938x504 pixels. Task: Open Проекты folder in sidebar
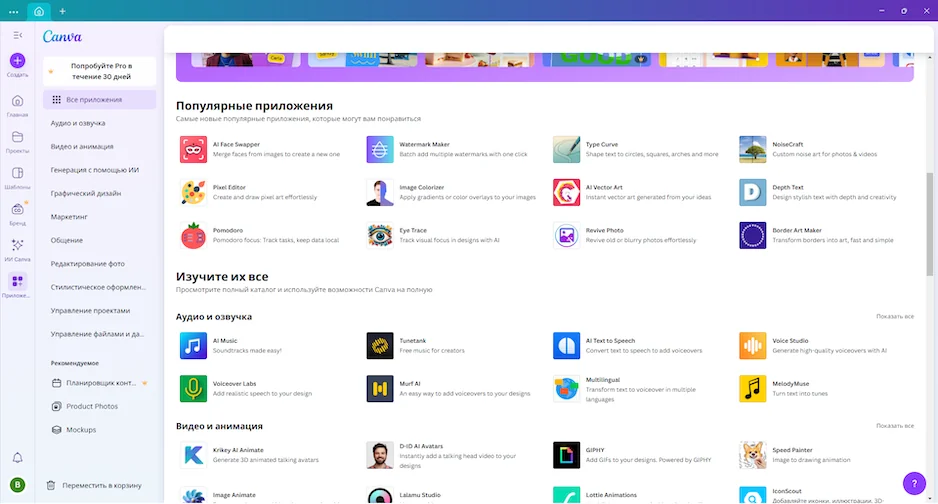[x=17, y=142]
